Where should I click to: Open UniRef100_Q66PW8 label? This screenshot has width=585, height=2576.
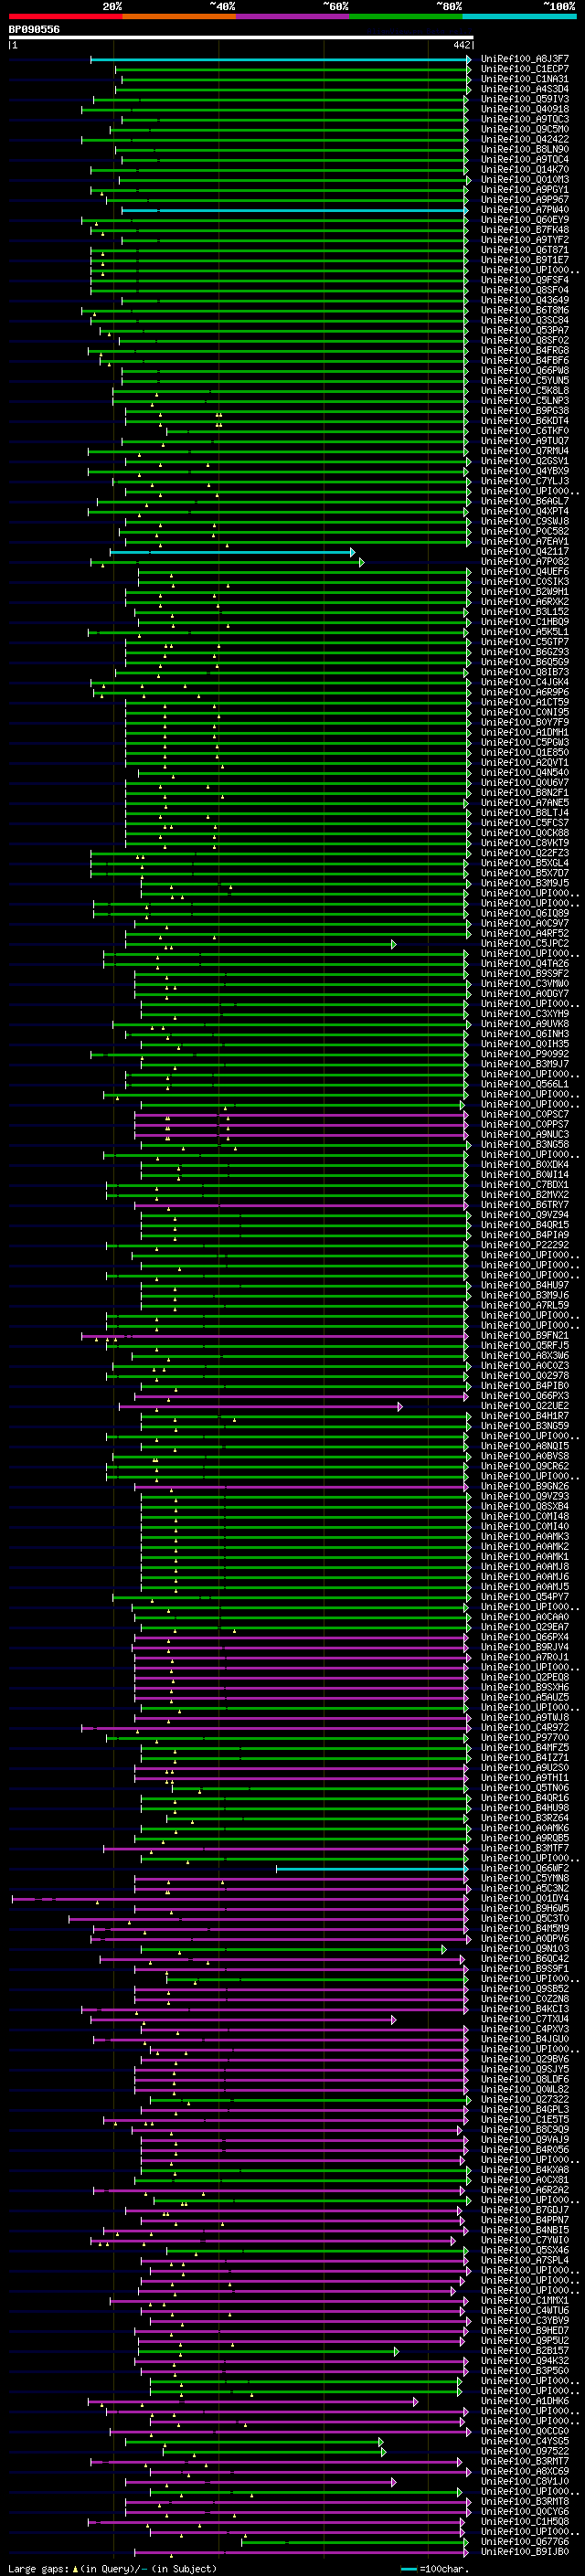[x=525, y=370]
